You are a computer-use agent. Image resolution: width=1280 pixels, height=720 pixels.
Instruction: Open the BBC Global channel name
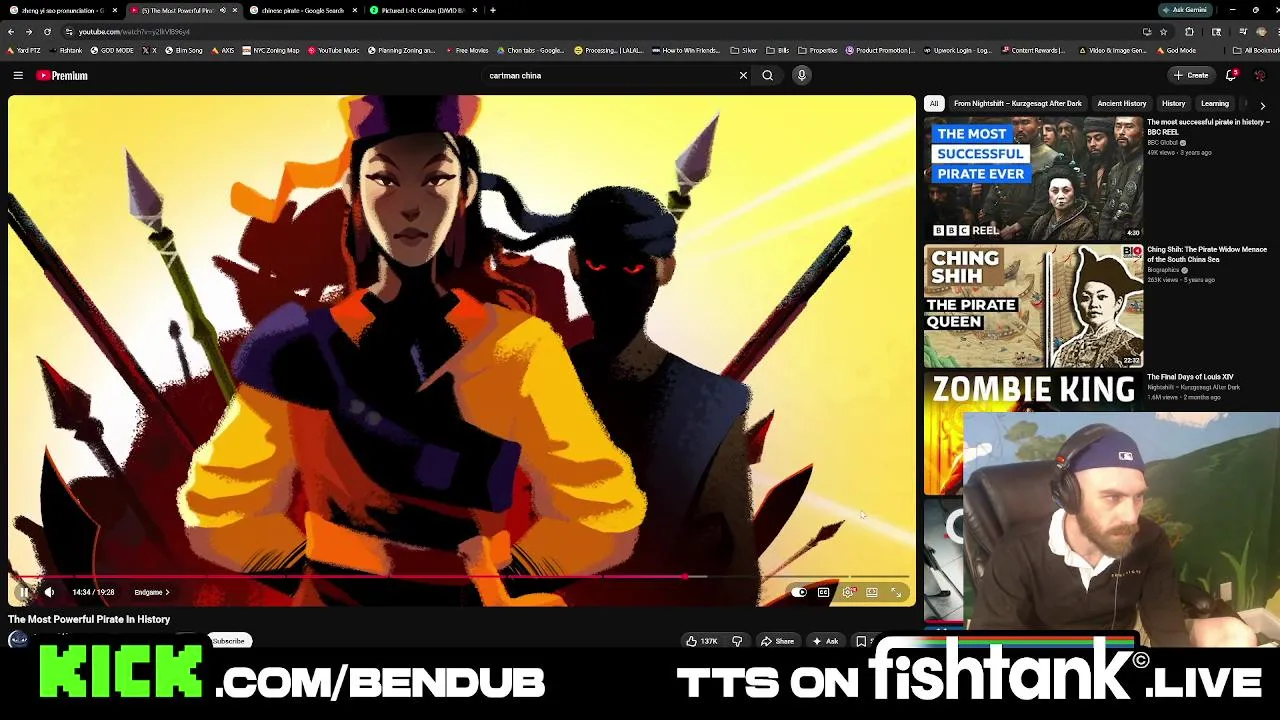(x=1163, y=143)
